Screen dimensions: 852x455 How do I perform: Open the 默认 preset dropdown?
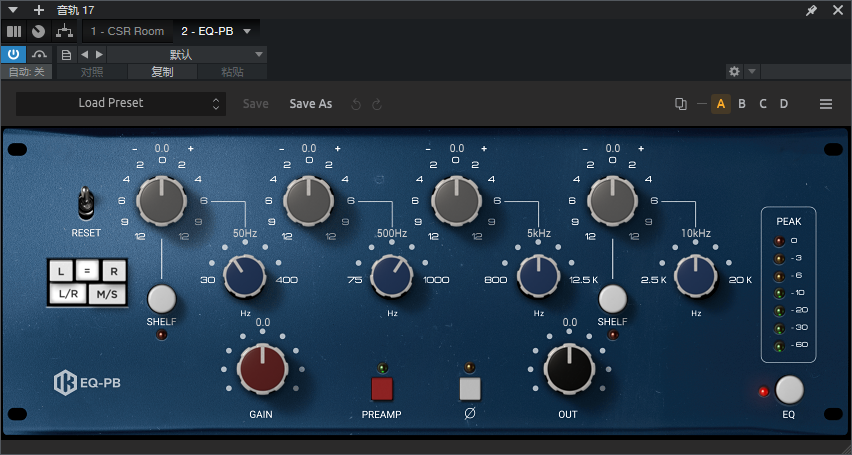coord(186,55)
